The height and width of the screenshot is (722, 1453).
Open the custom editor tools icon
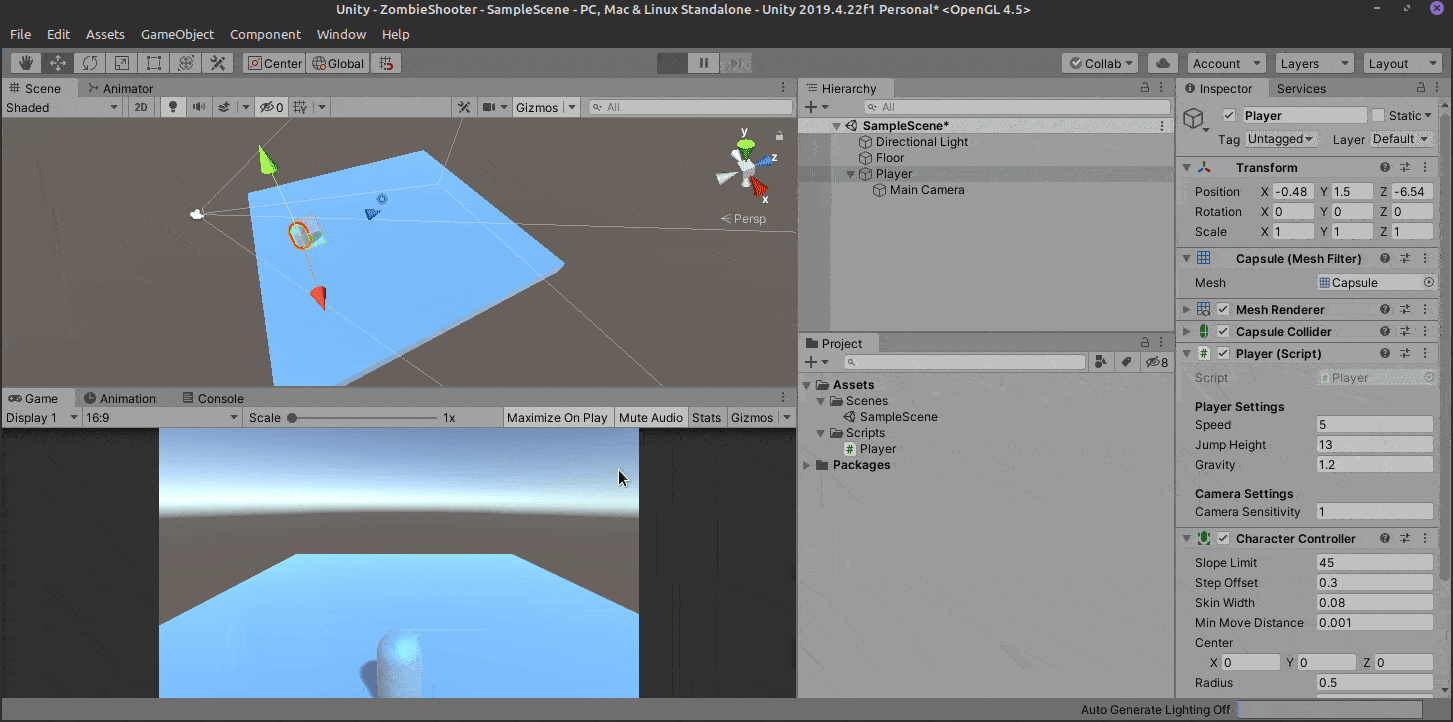pos(217,63)
